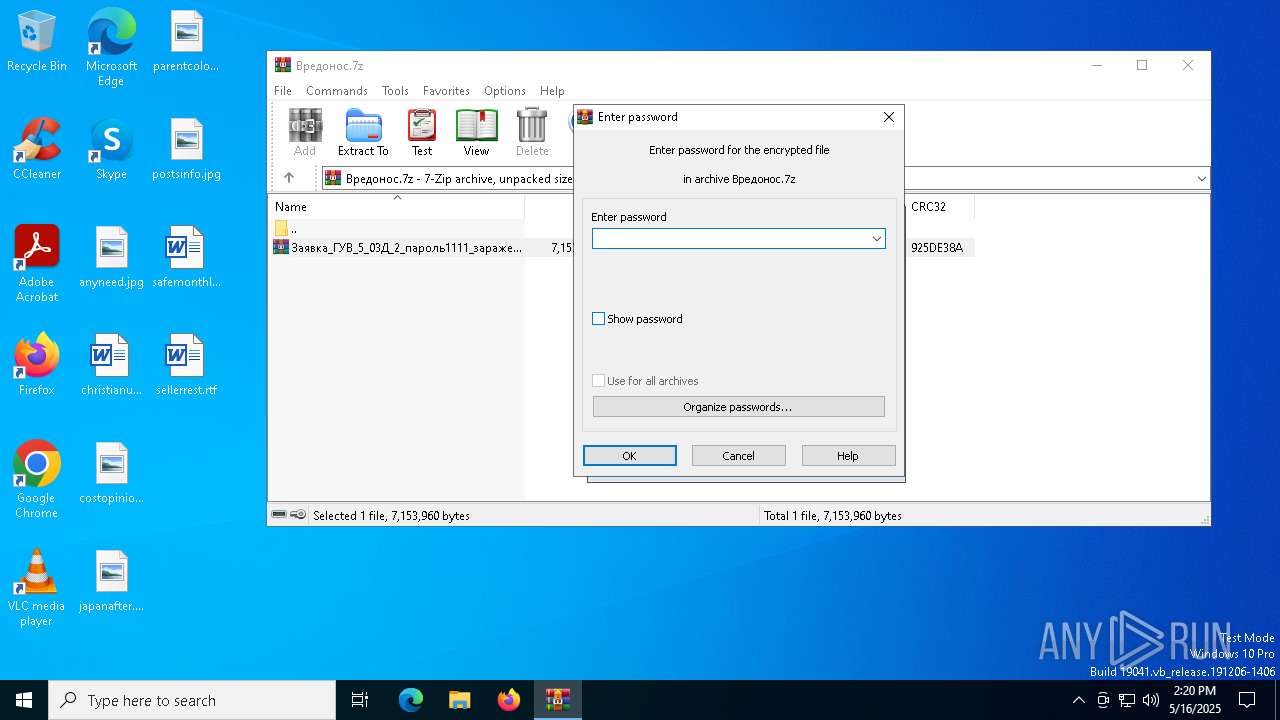Click WinRAR icon on the taskbar

(557, 700)
